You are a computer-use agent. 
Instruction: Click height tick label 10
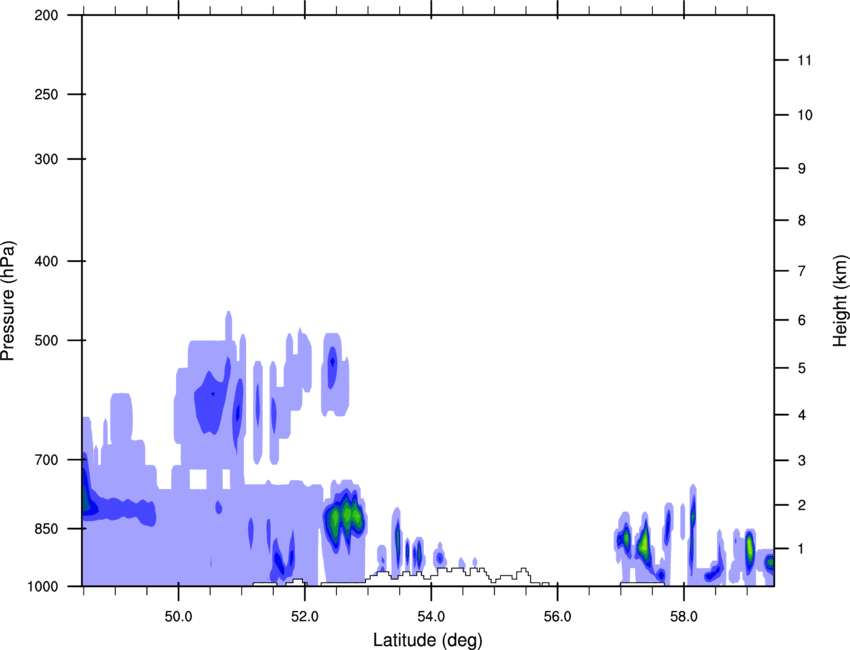pos(805,115)
